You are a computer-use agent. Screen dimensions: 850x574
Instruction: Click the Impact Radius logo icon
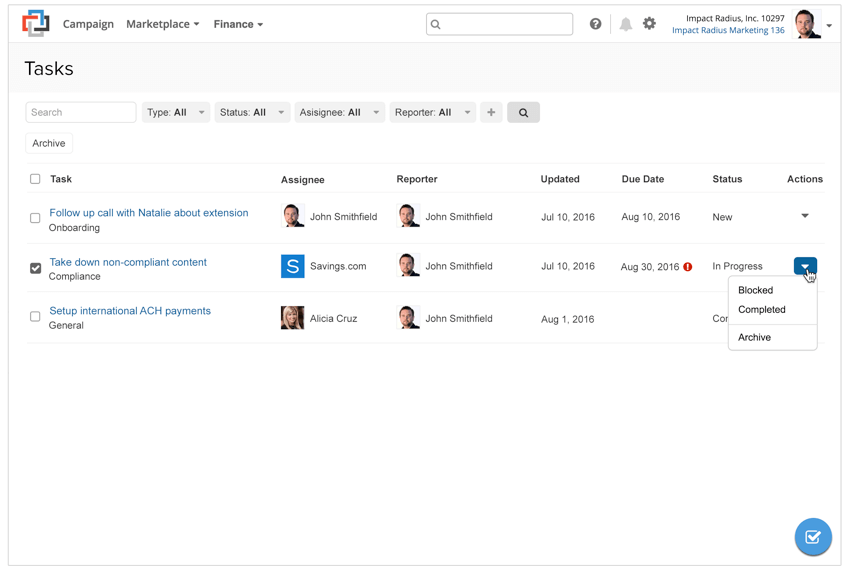(x=36, y=23)
